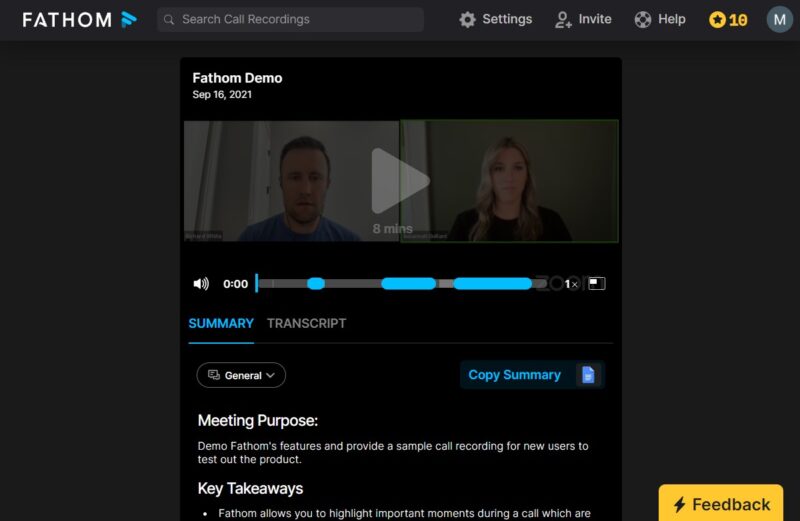The width and height of the screenshot is (800, 521).
Task: Click the search magnifier icon
Action: pyautogui.click(x=169, y=20)
